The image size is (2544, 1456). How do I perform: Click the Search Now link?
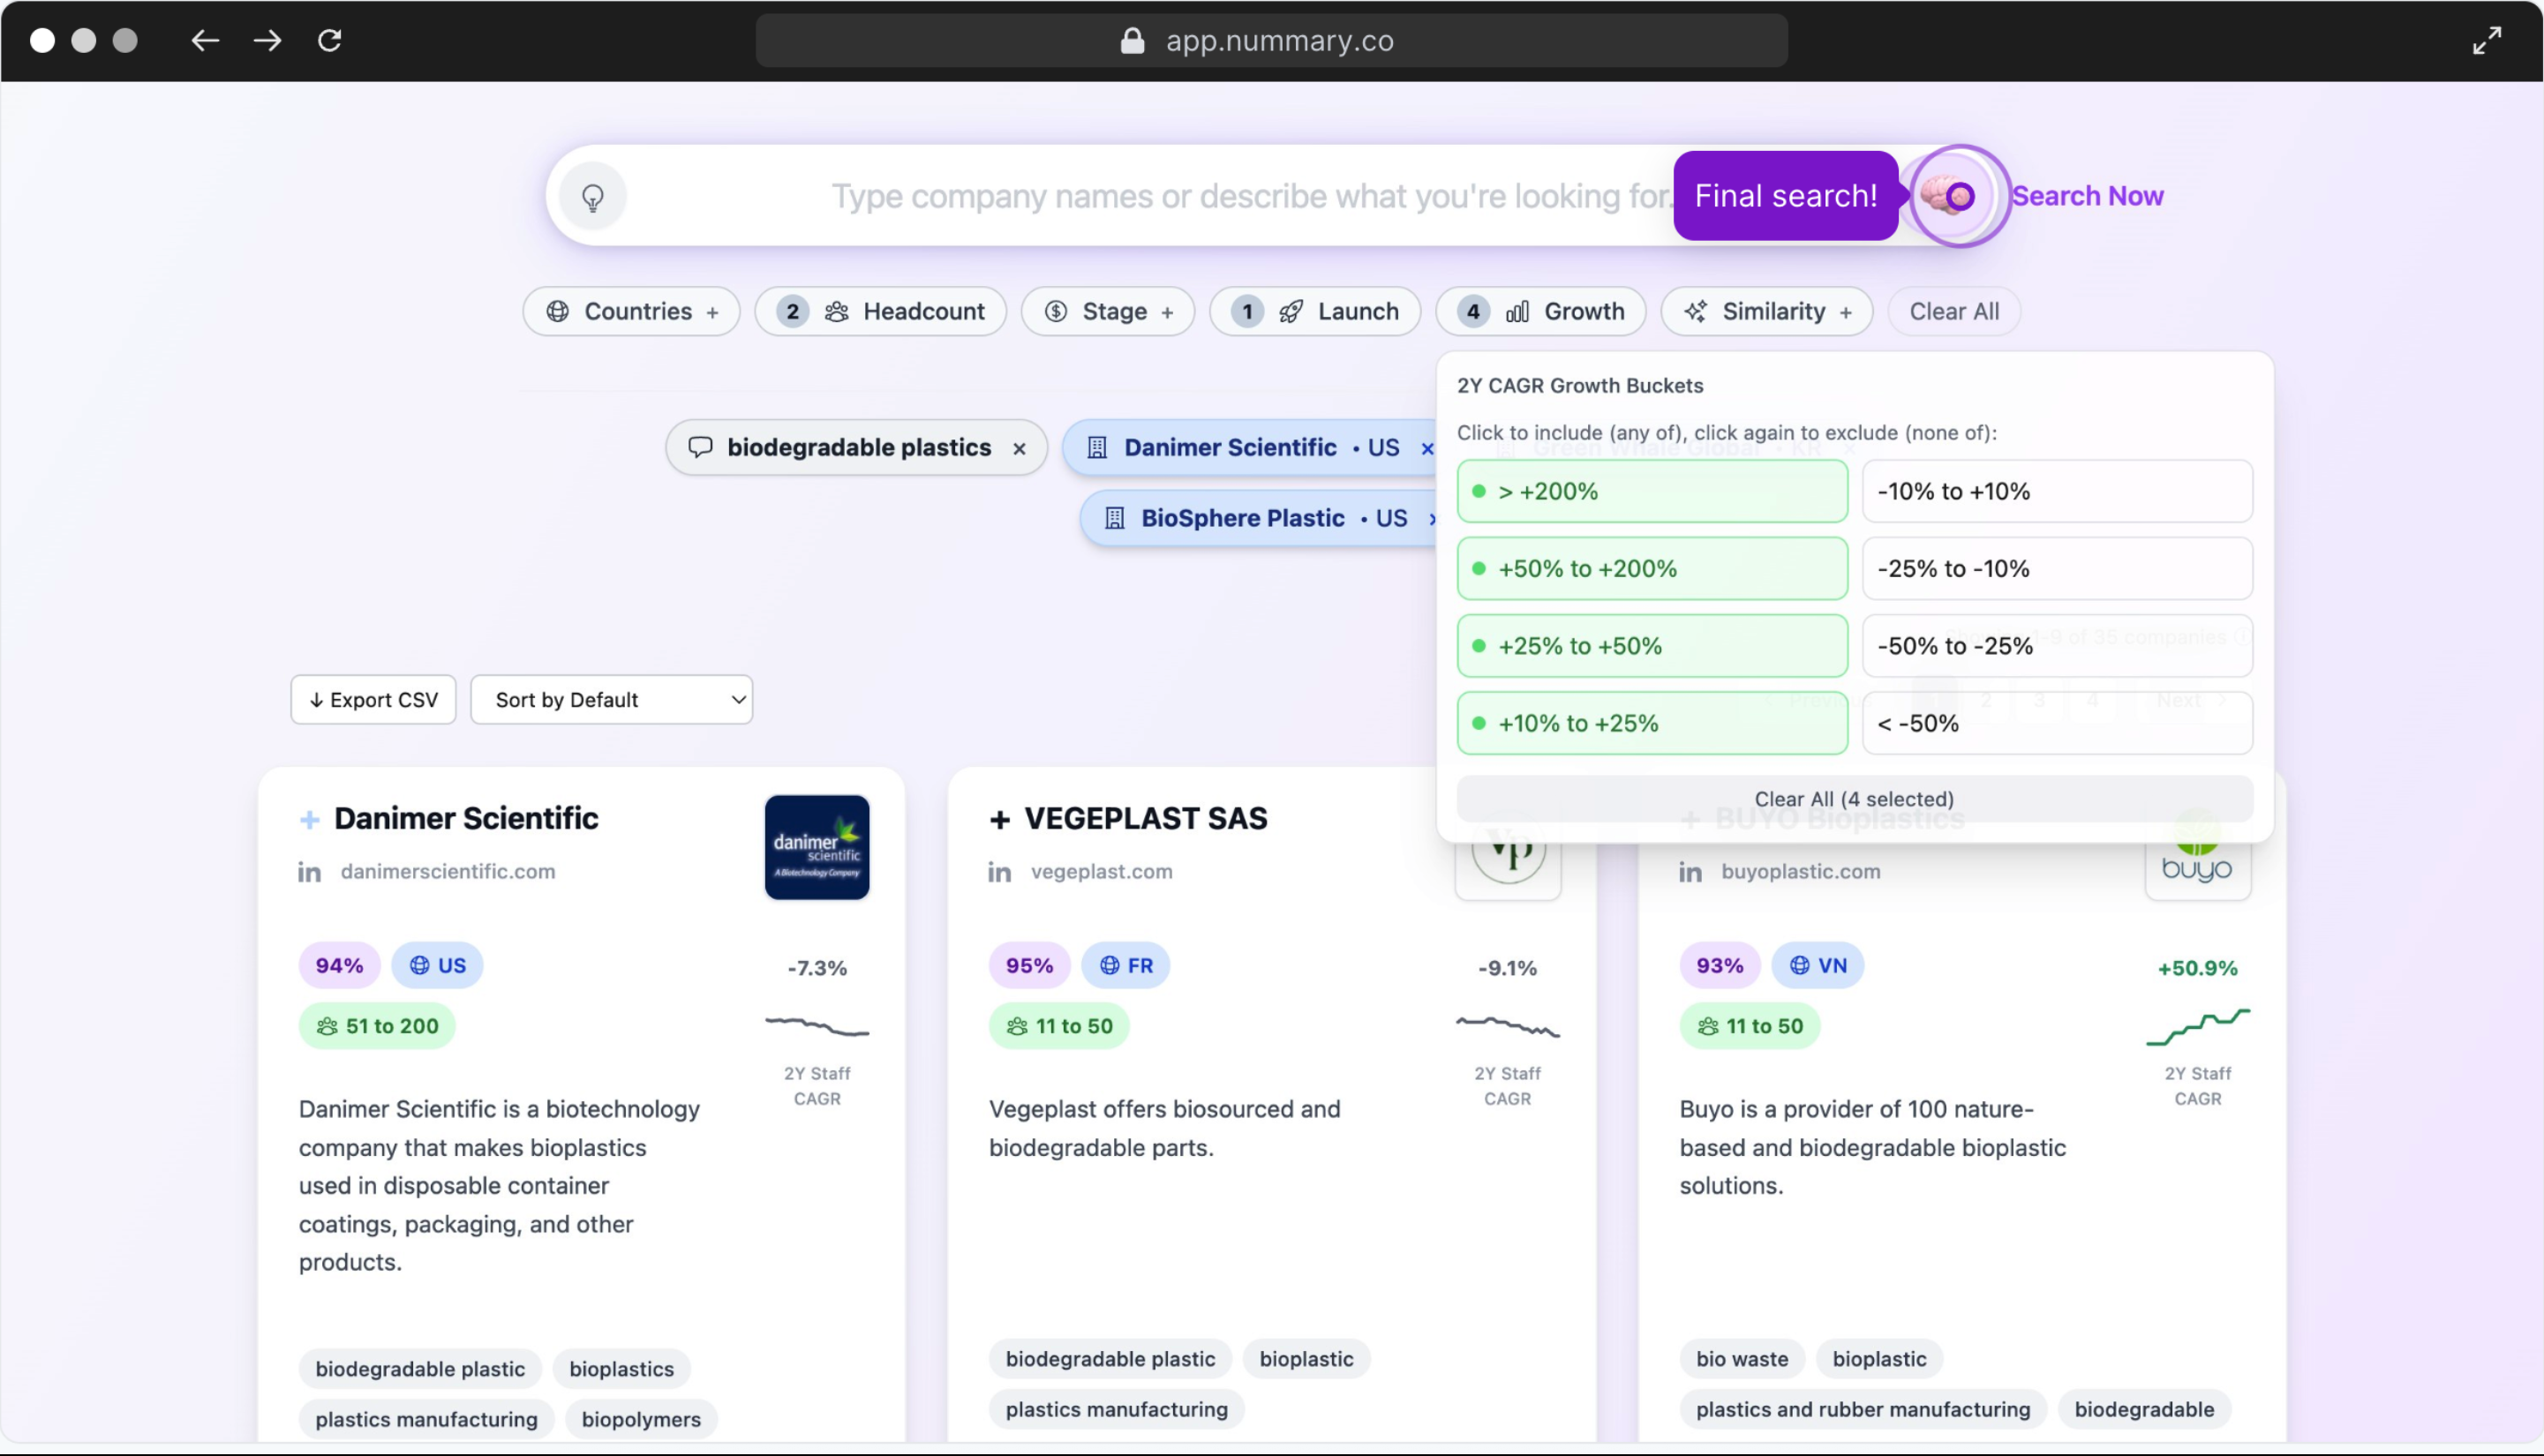pyautogui.click(x=2087, y=196)
